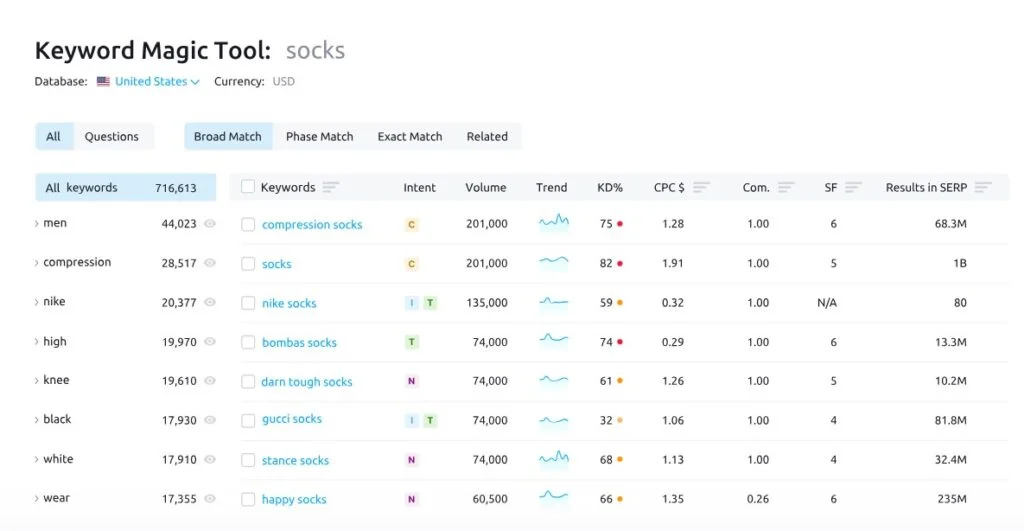Click the N intent badge for stance socks

click(x=411, y=460)
